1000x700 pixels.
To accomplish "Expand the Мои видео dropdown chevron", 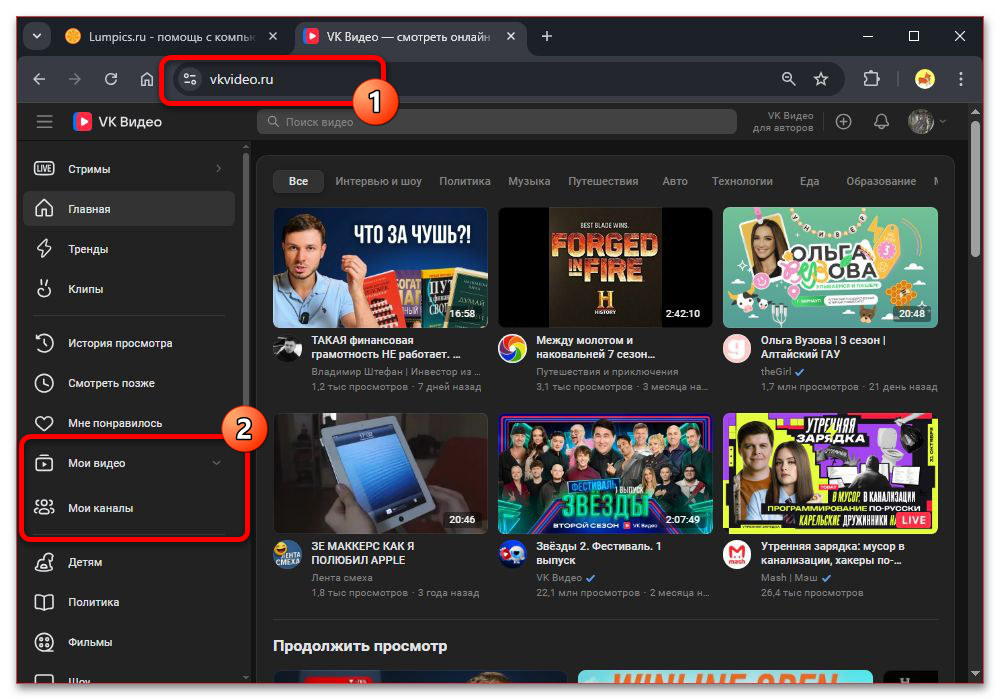I will tap(217, 463).
